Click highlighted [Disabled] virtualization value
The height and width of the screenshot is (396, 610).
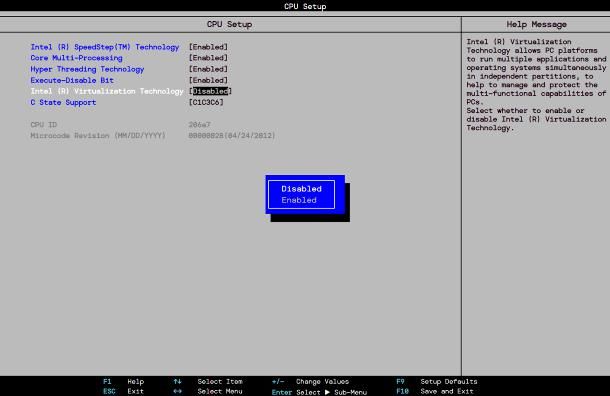click(210, 91)
